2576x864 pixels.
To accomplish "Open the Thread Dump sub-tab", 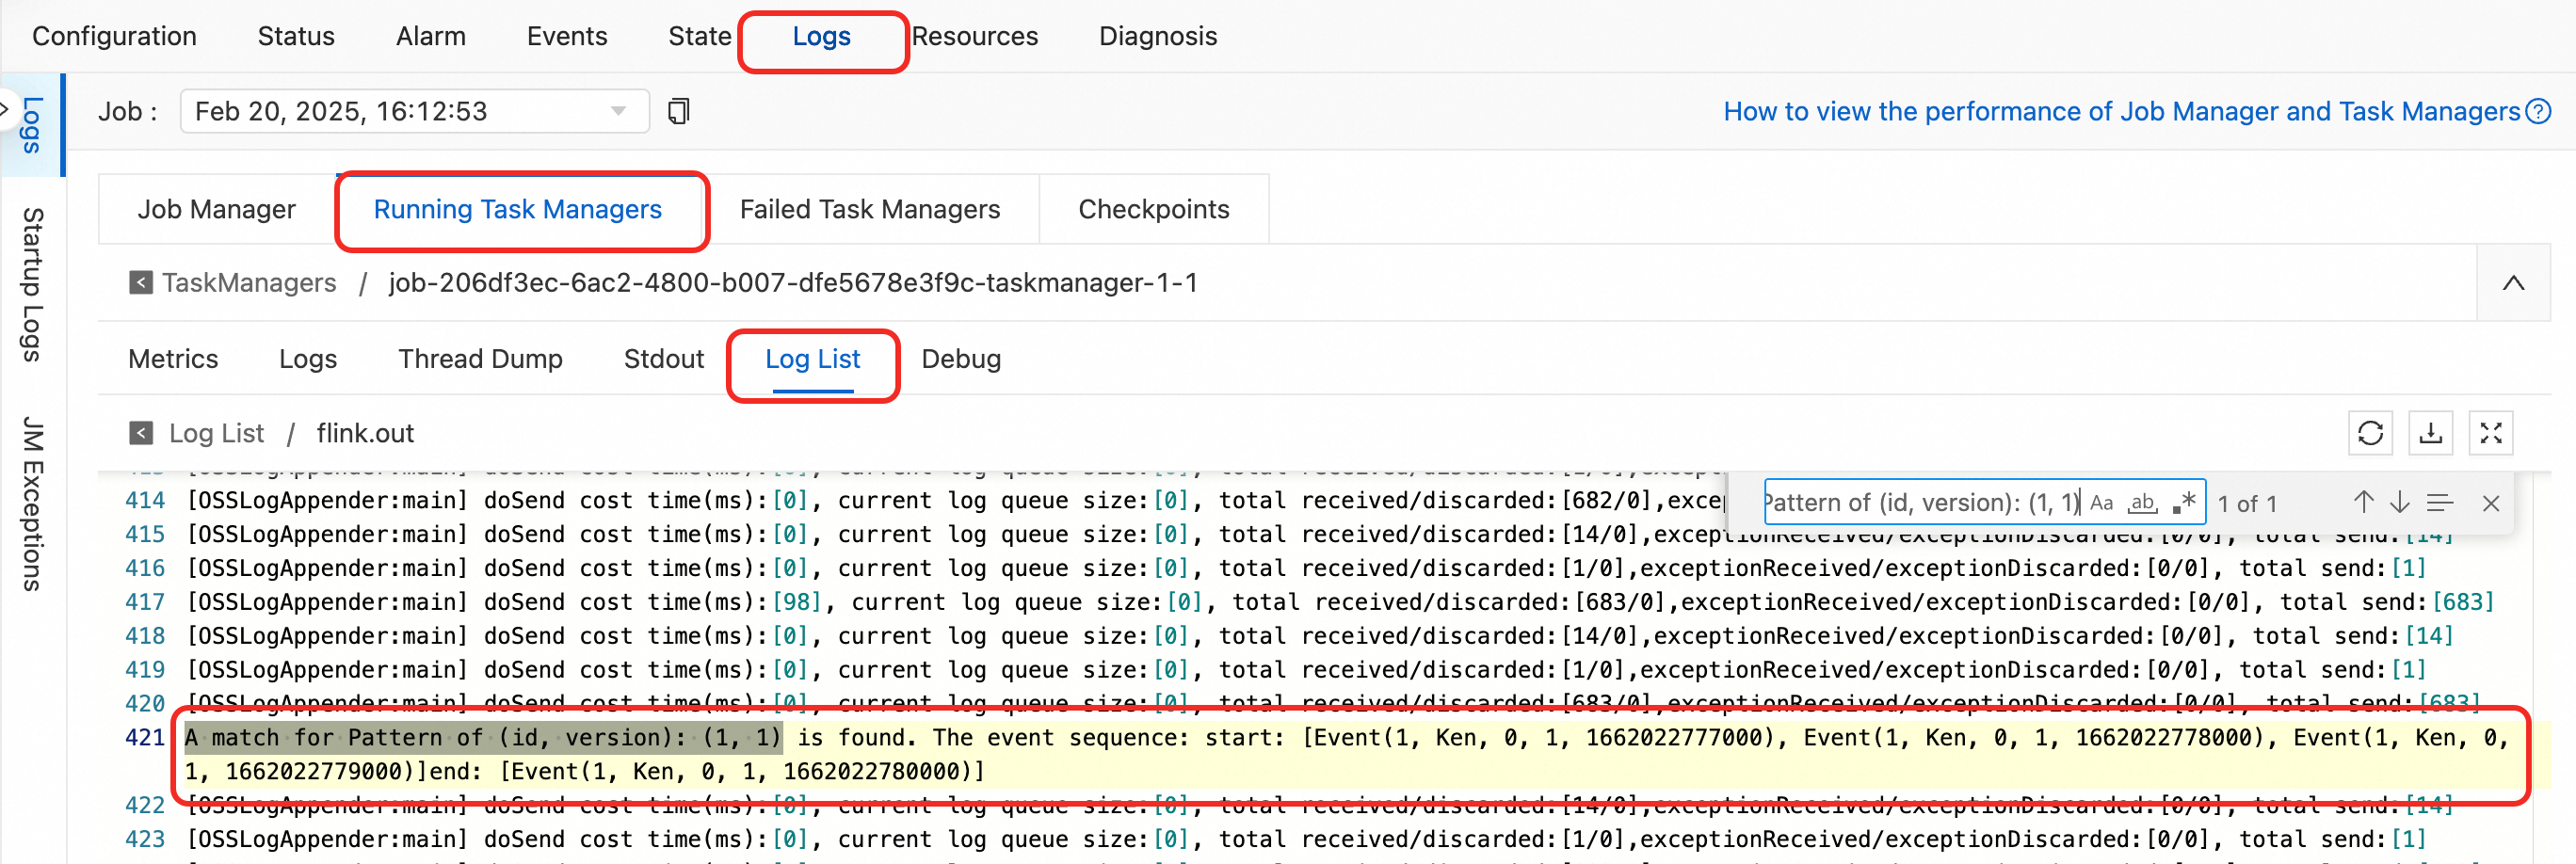I will [x=480, y=359].
